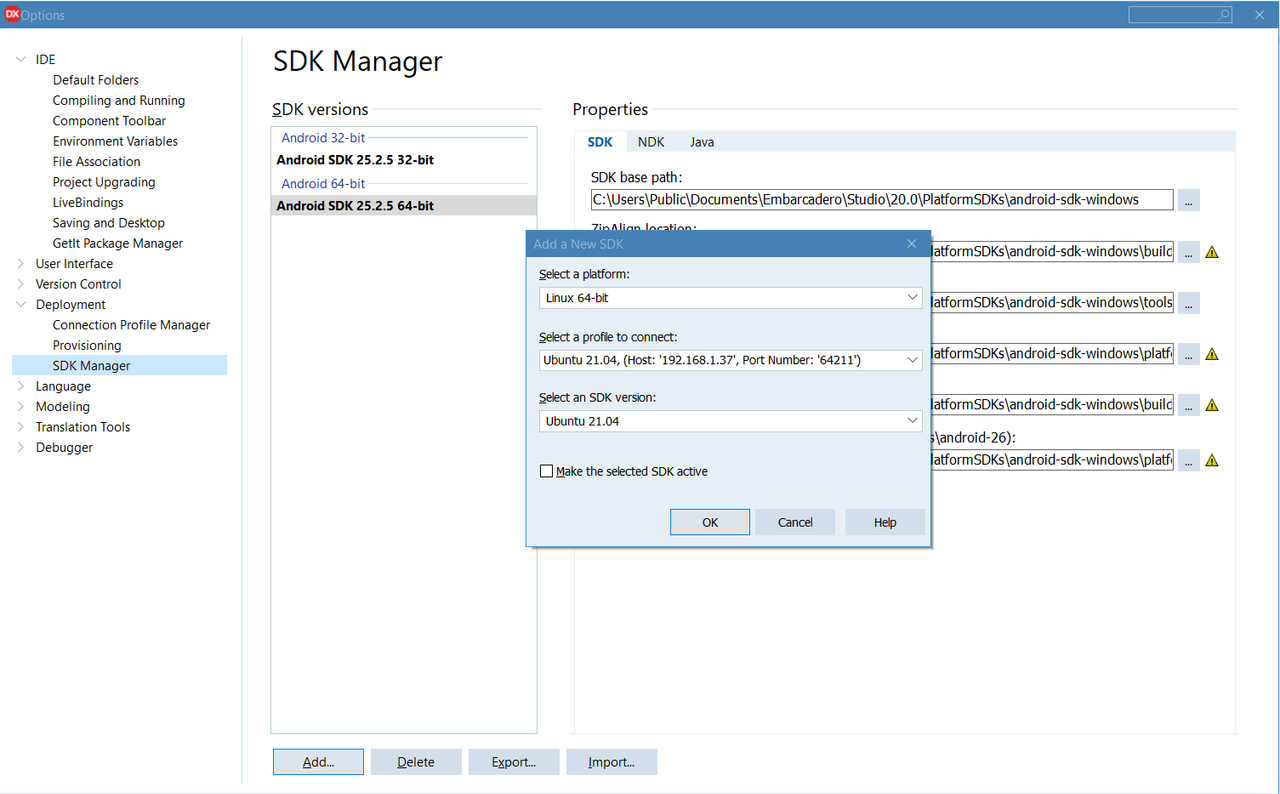Click the Android 64-bit group header
Viewport: 1280px width, 794px height.
pos(323,184)
